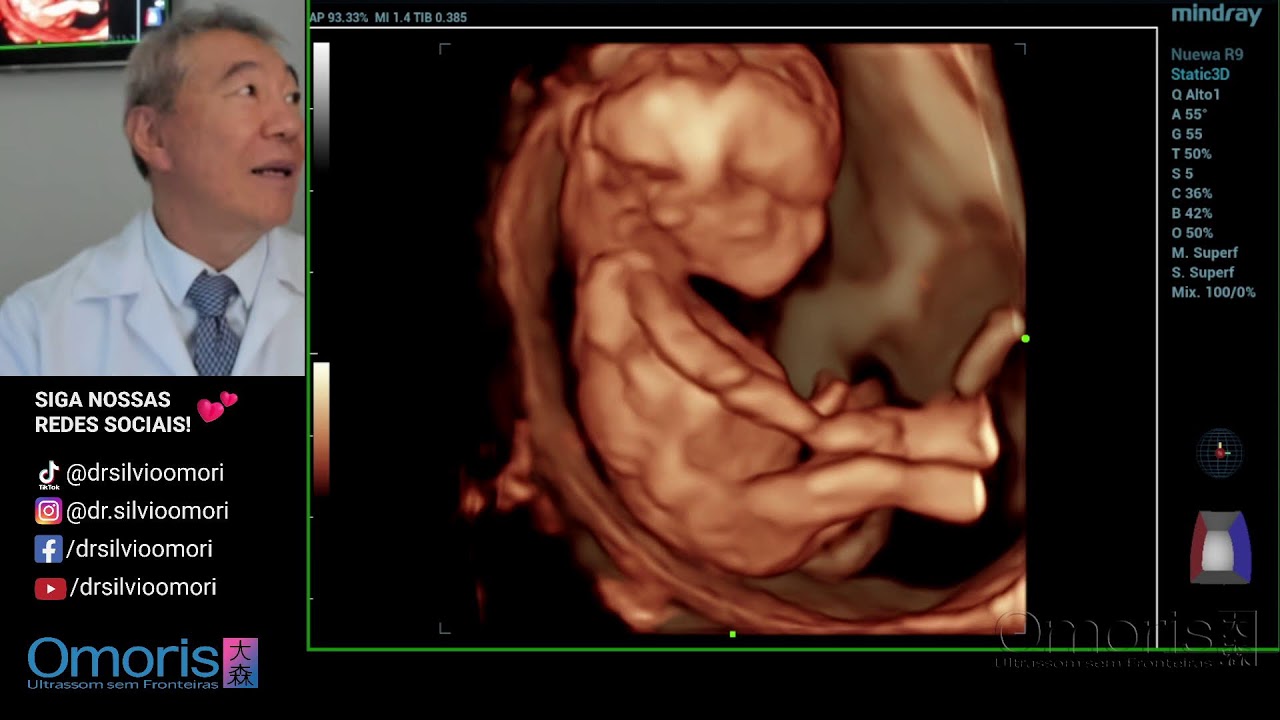Click the 'S 5' parameter

[1182, 174]
